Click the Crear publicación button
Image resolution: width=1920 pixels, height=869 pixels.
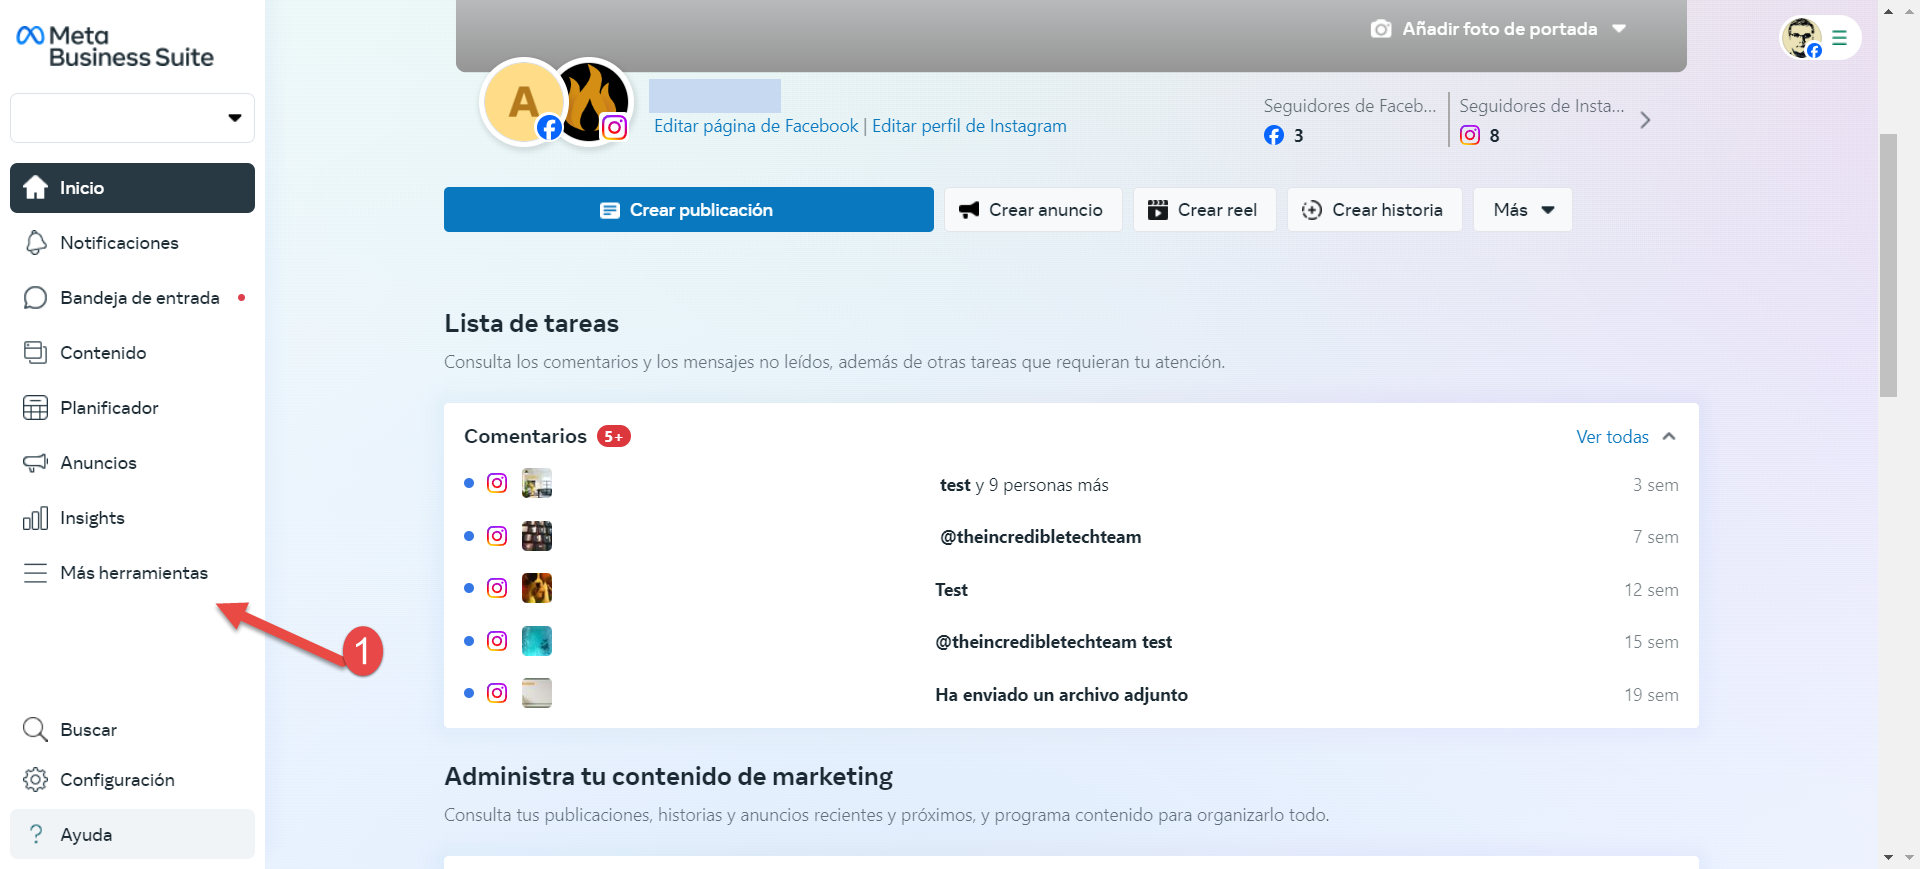[688, 210]
